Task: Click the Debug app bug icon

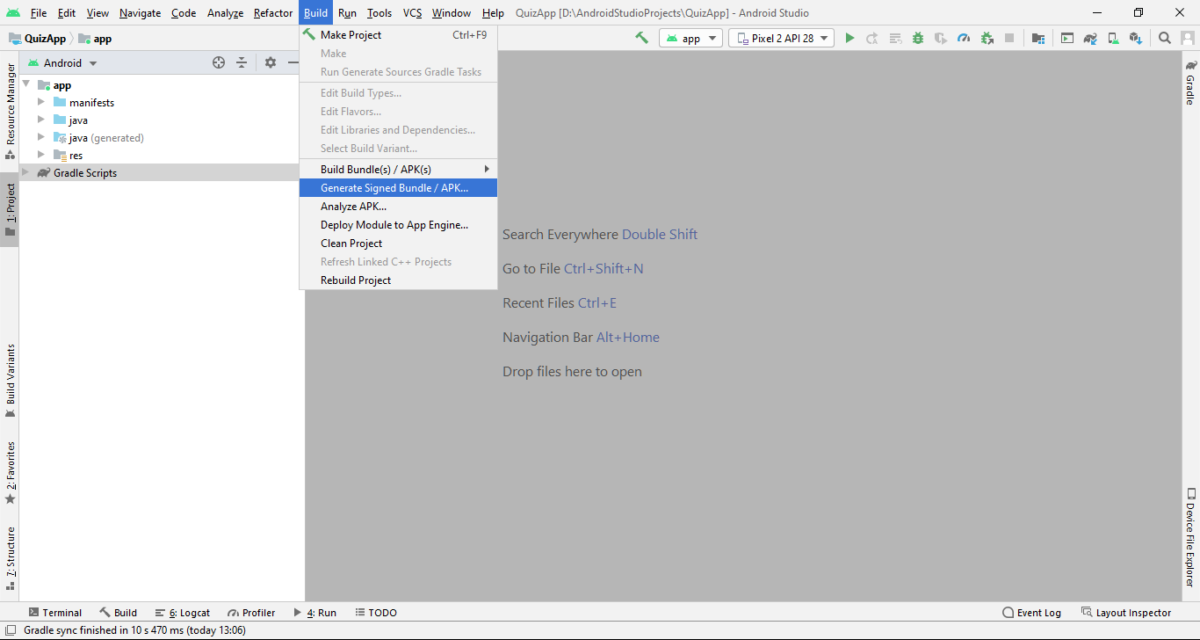Action: (x=918, y=38)
